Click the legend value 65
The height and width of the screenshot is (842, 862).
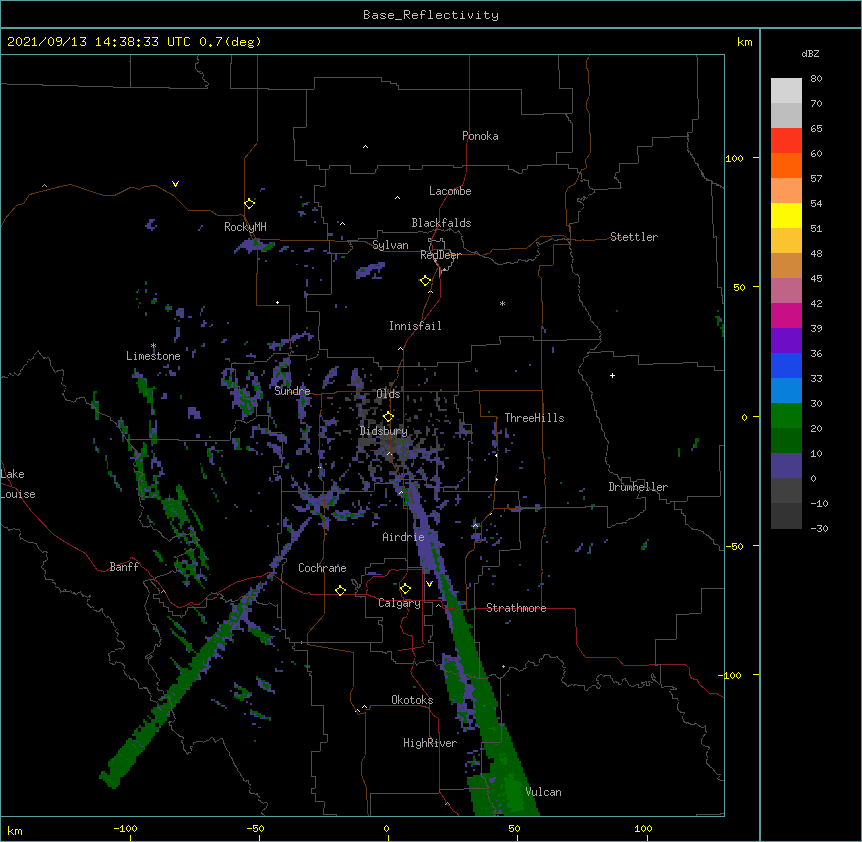[x=816, y=129]
